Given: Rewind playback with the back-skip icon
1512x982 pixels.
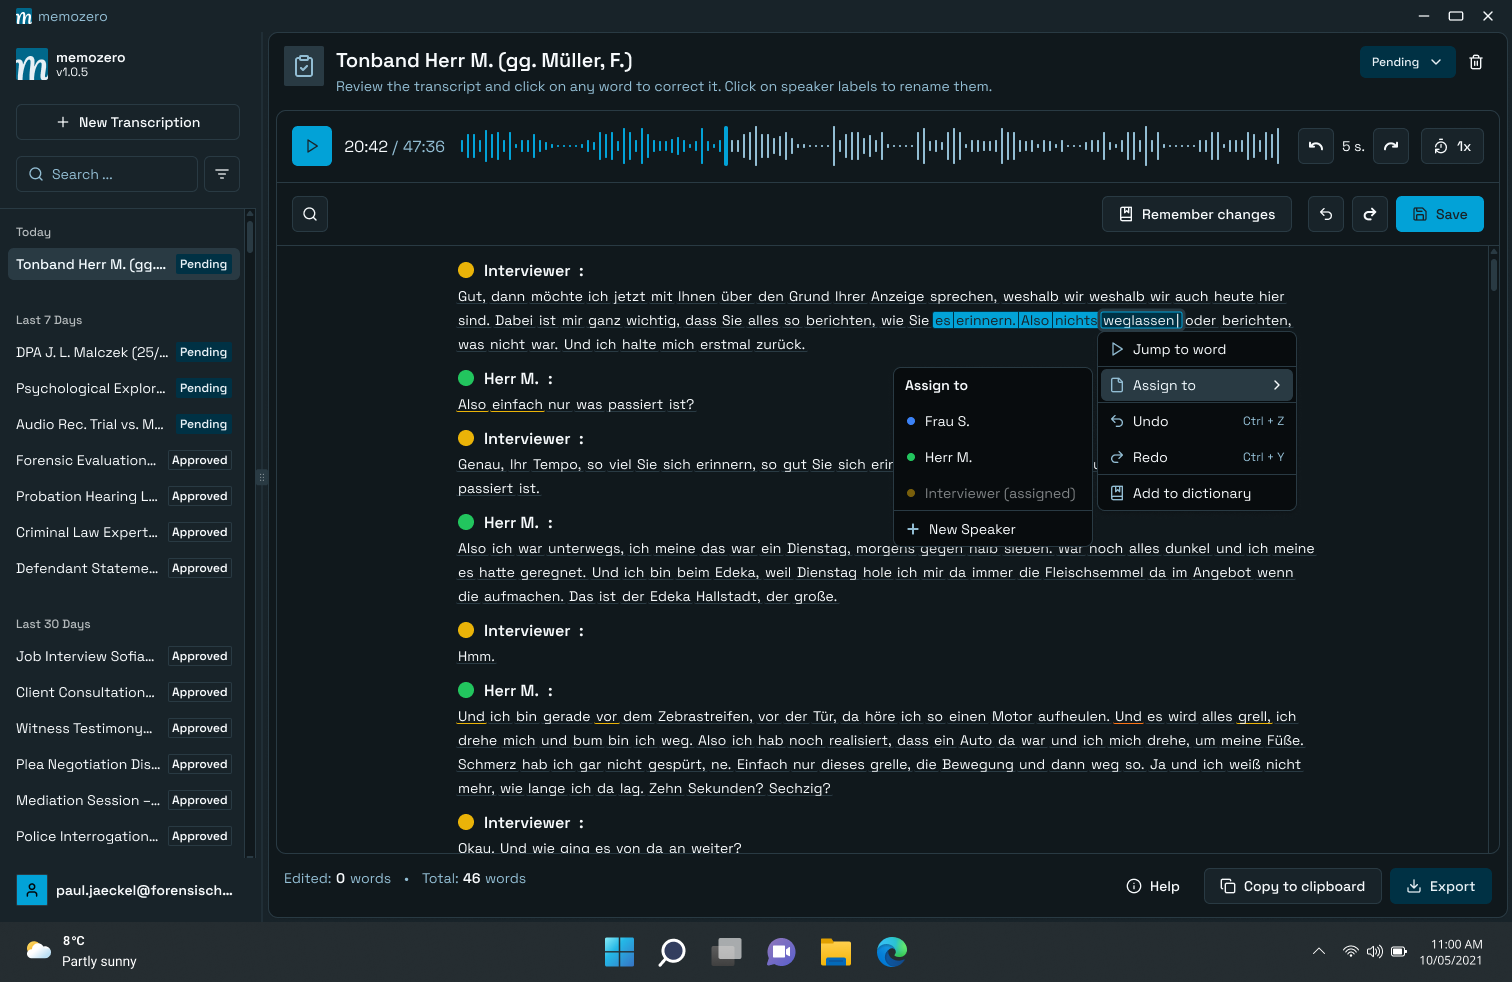Looking at the screenshot, I should pos(1315,146).
